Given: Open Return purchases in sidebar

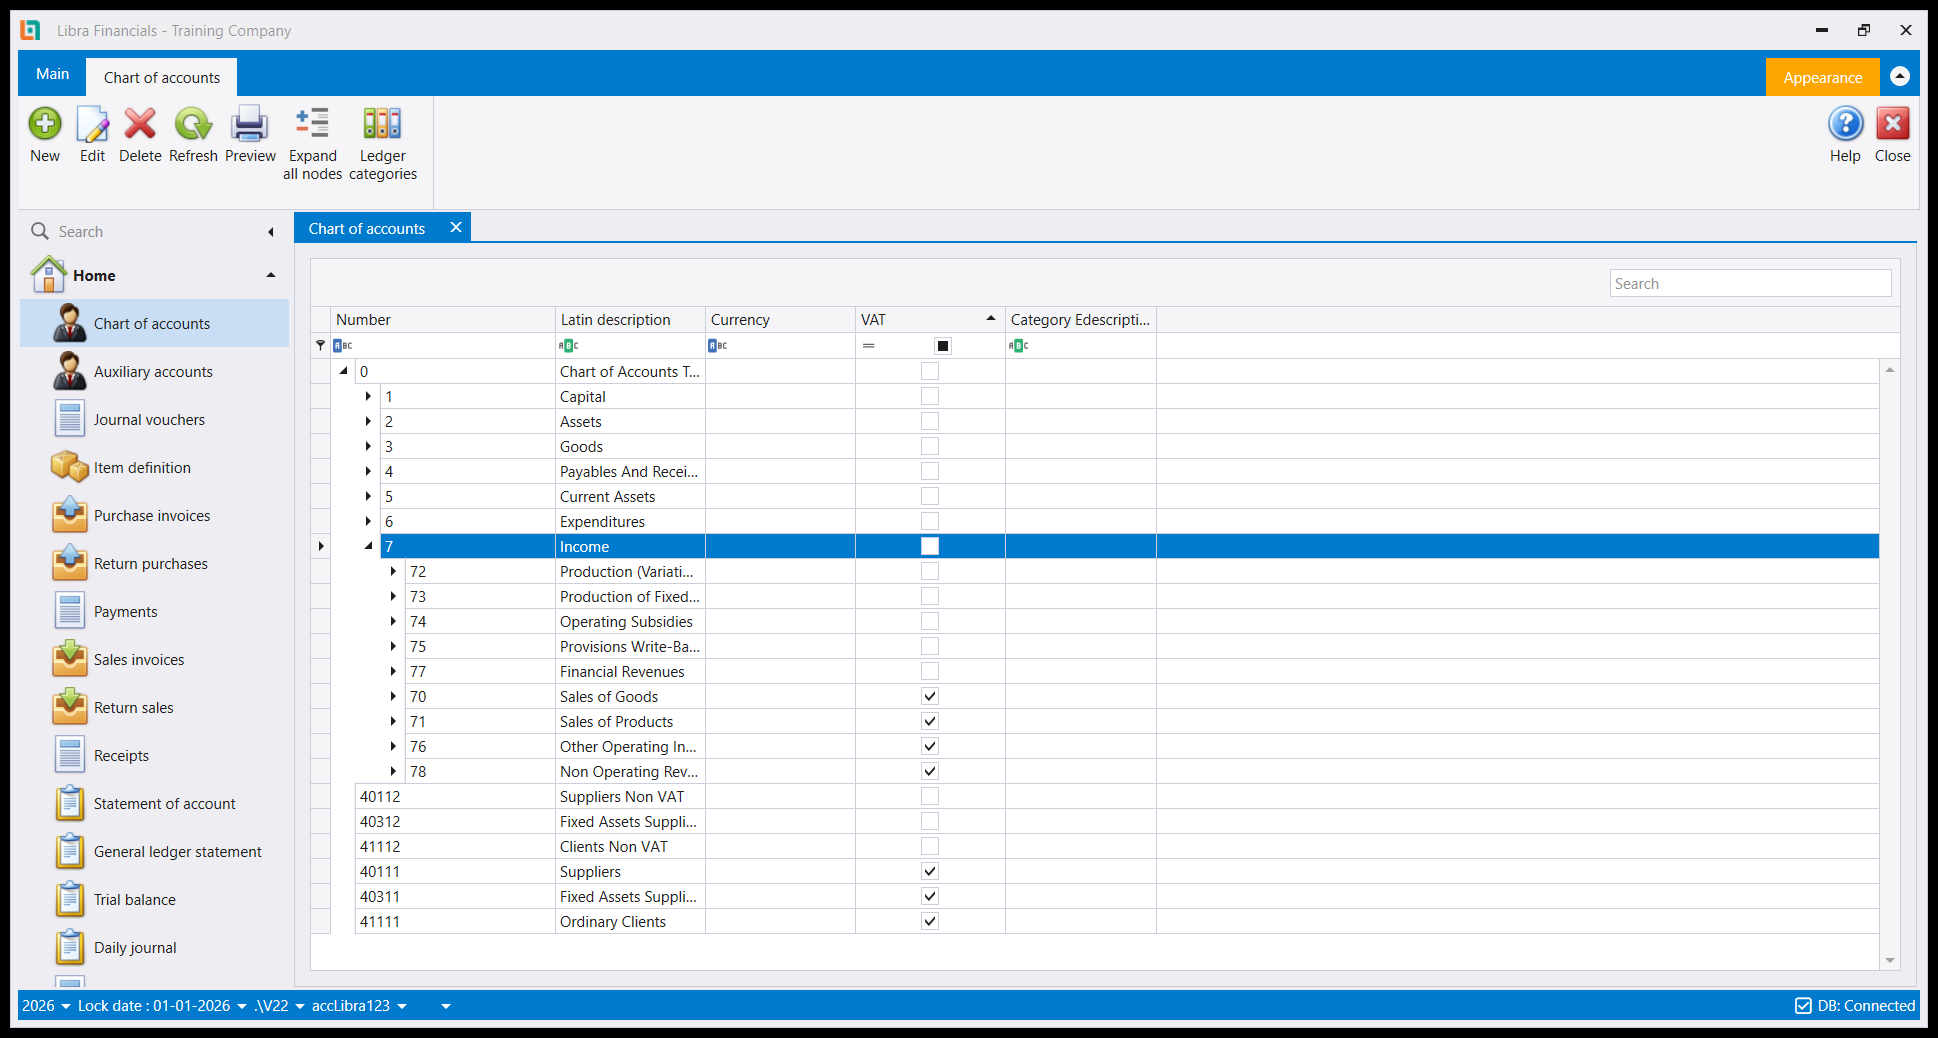Looking at the screenshot, I should (x=154, y=564).
